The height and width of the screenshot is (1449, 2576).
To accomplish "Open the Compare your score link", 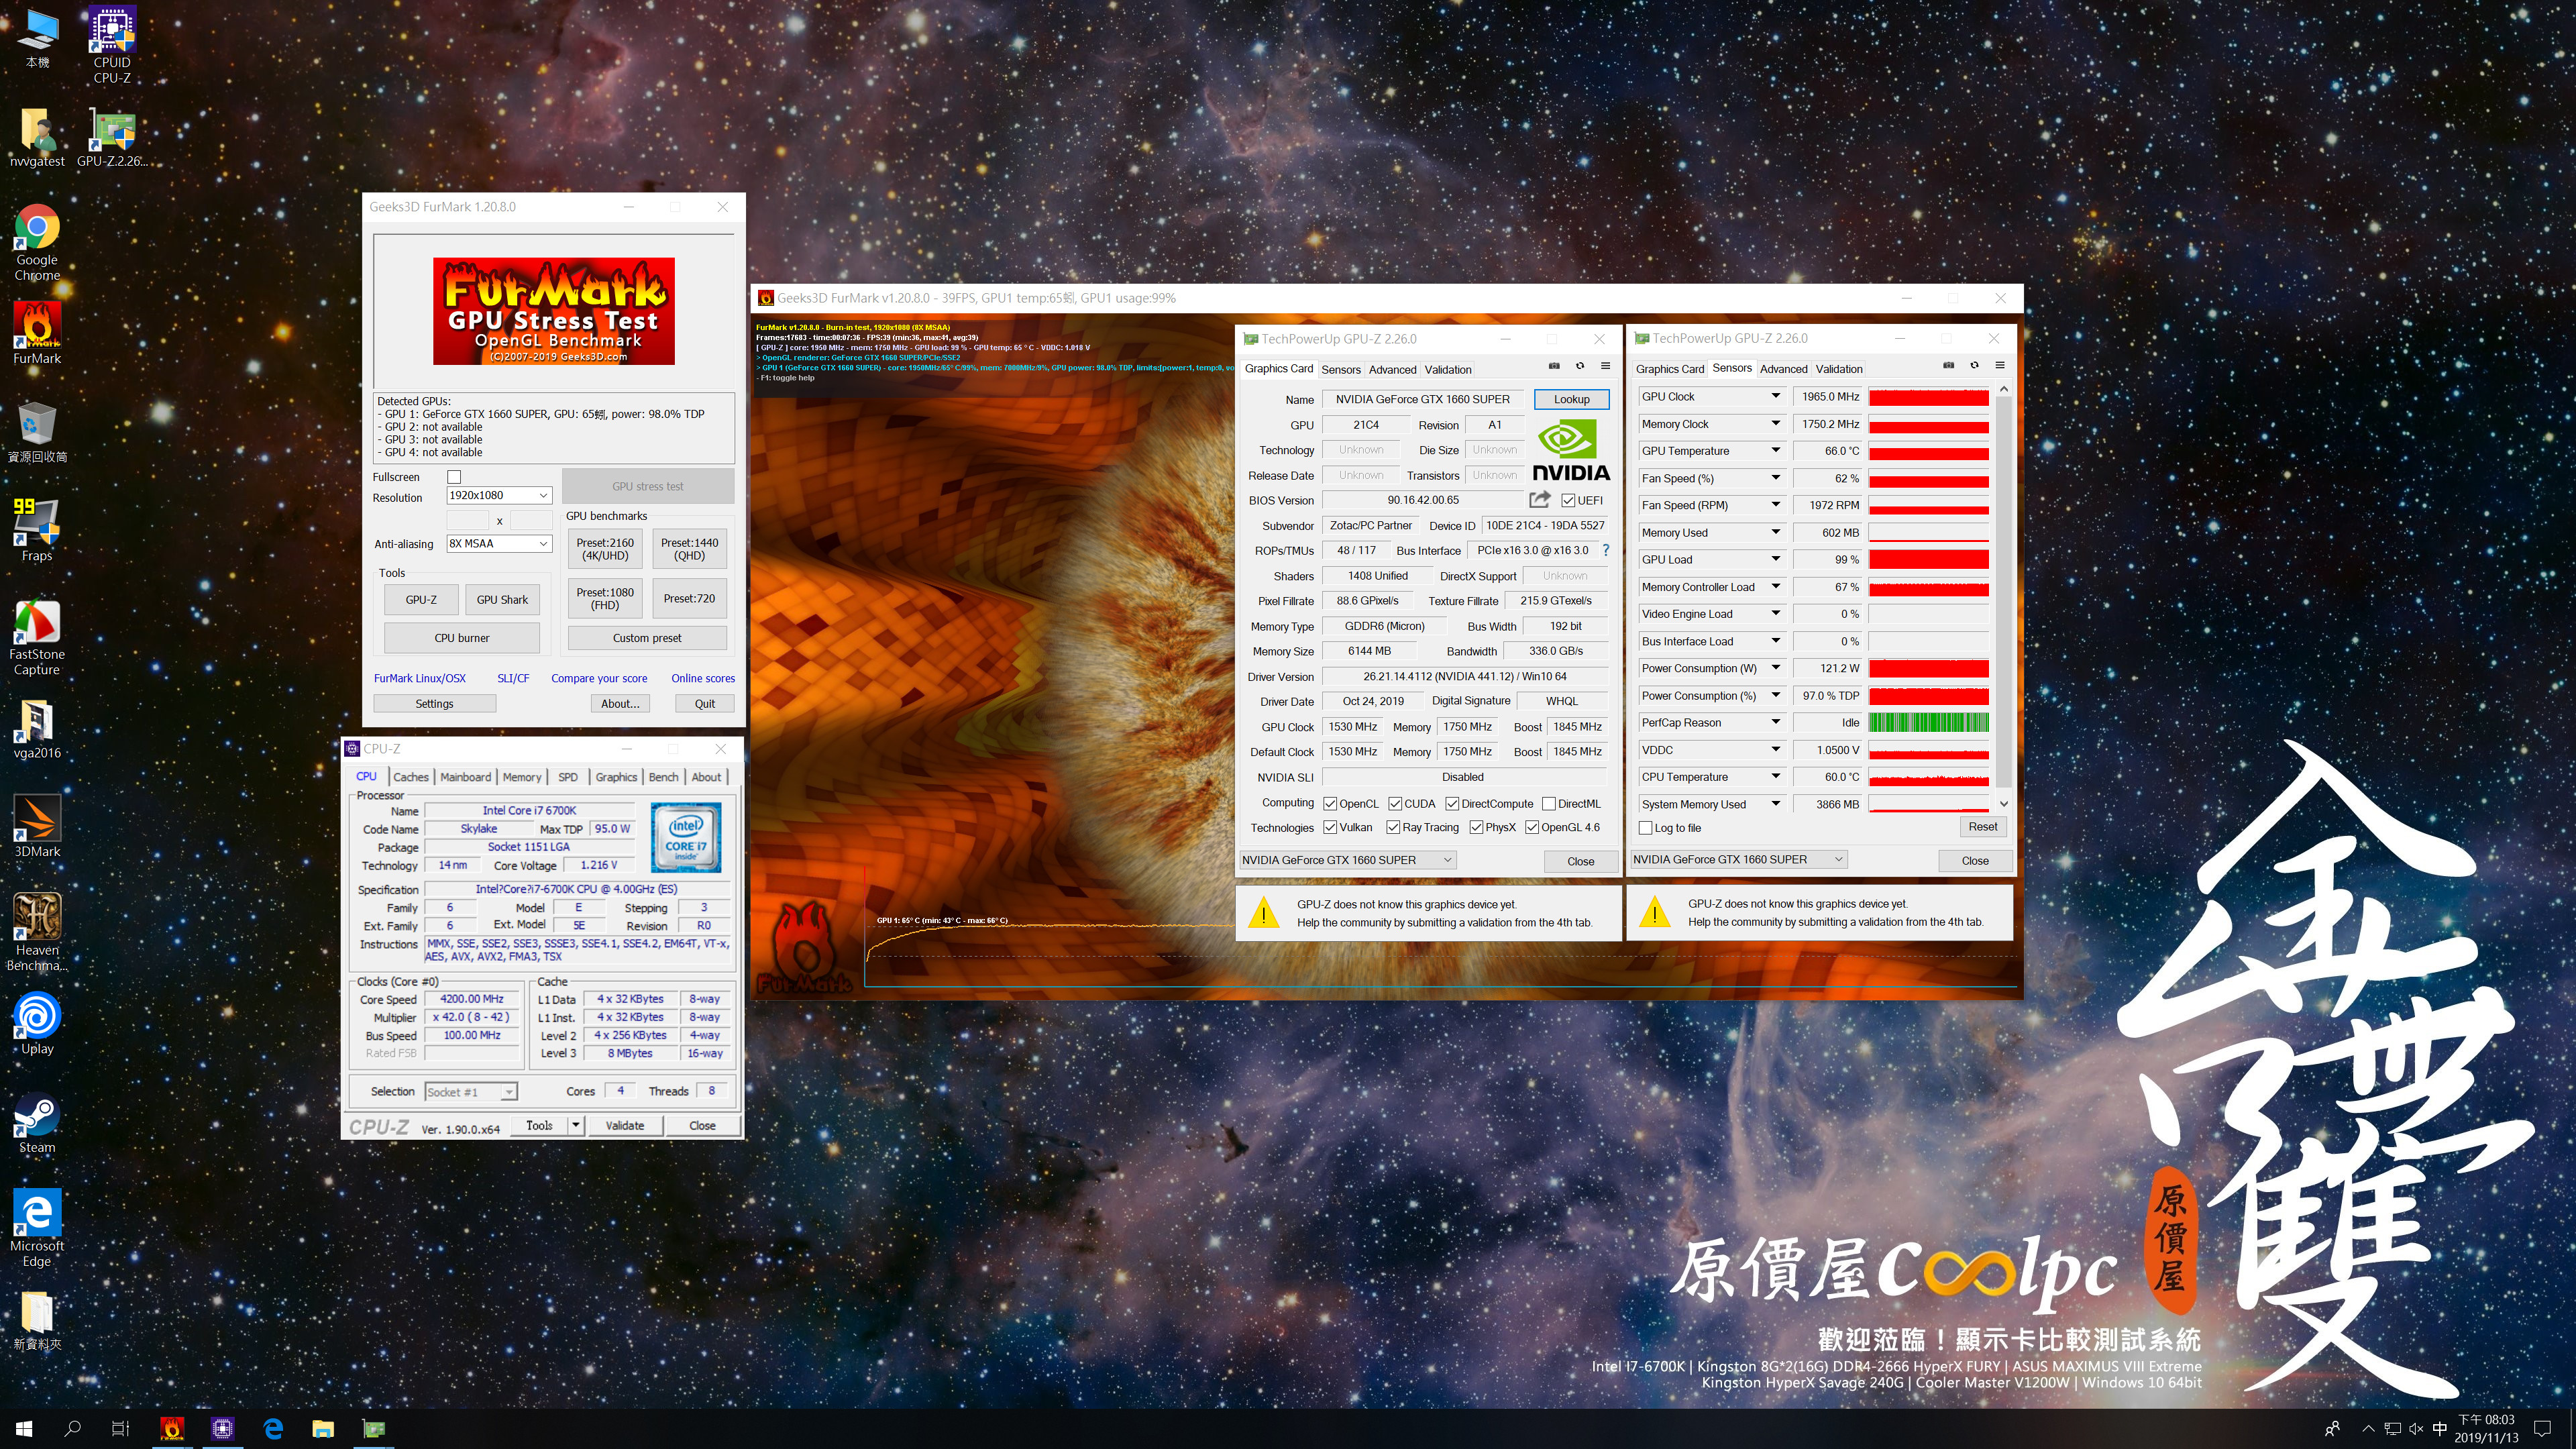I will pos(598,678).
